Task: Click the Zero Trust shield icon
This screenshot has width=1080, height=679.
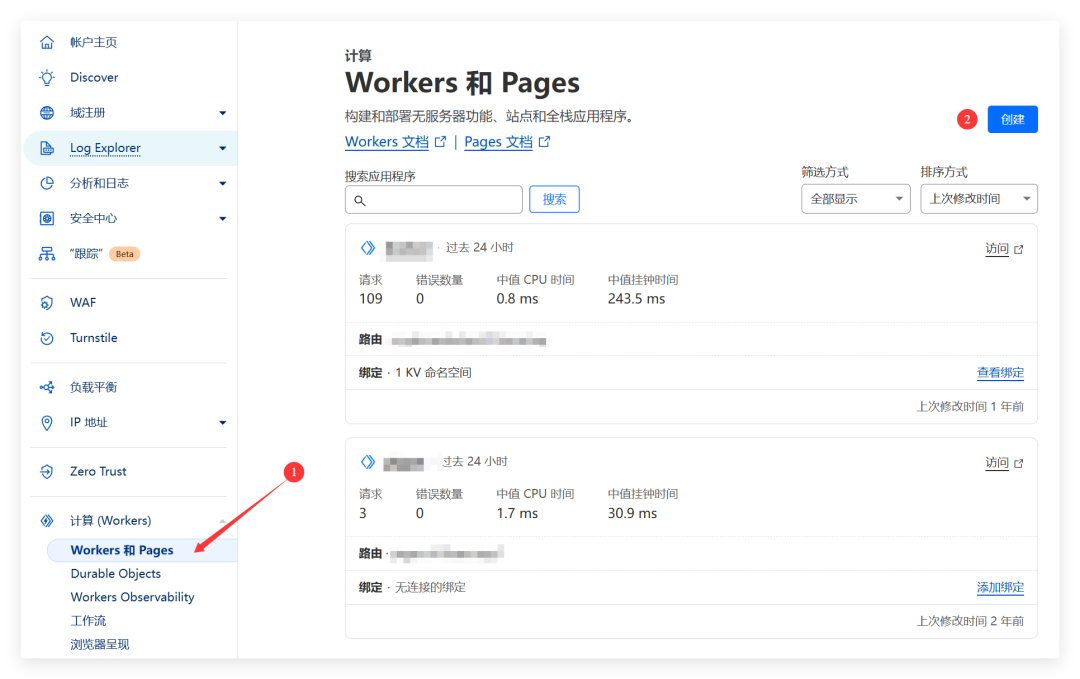Action: pyautogui.click(x=47, y=472)
